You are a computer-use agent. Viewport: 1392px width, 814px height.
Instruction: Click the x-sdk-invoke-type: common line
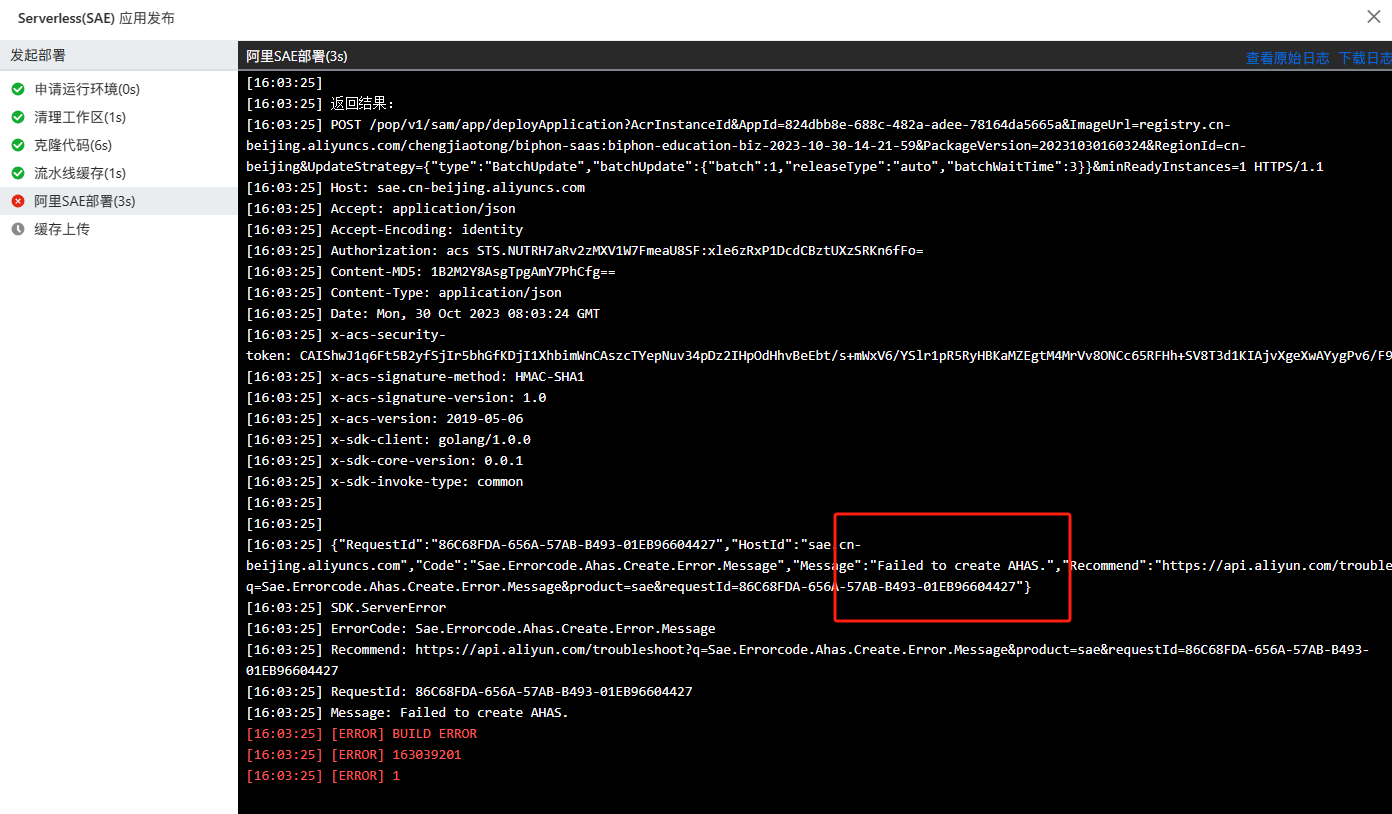pyautogui.click(x=384, y=482)
